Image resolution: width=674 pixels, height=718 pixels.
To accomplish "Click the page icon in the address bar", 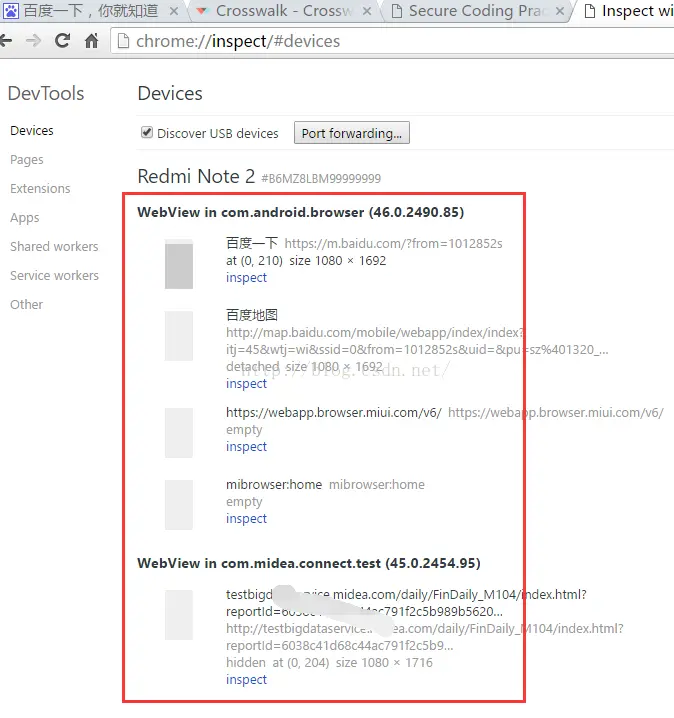I will [x=124, y=41].
